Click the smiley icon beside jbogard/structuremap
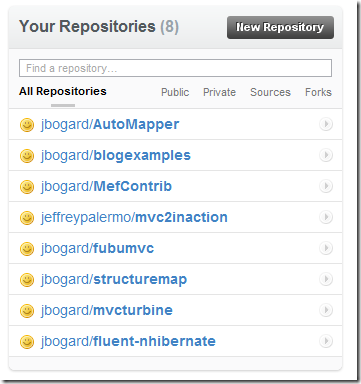Viewport: 361px width, 384px height. [27, 280]
